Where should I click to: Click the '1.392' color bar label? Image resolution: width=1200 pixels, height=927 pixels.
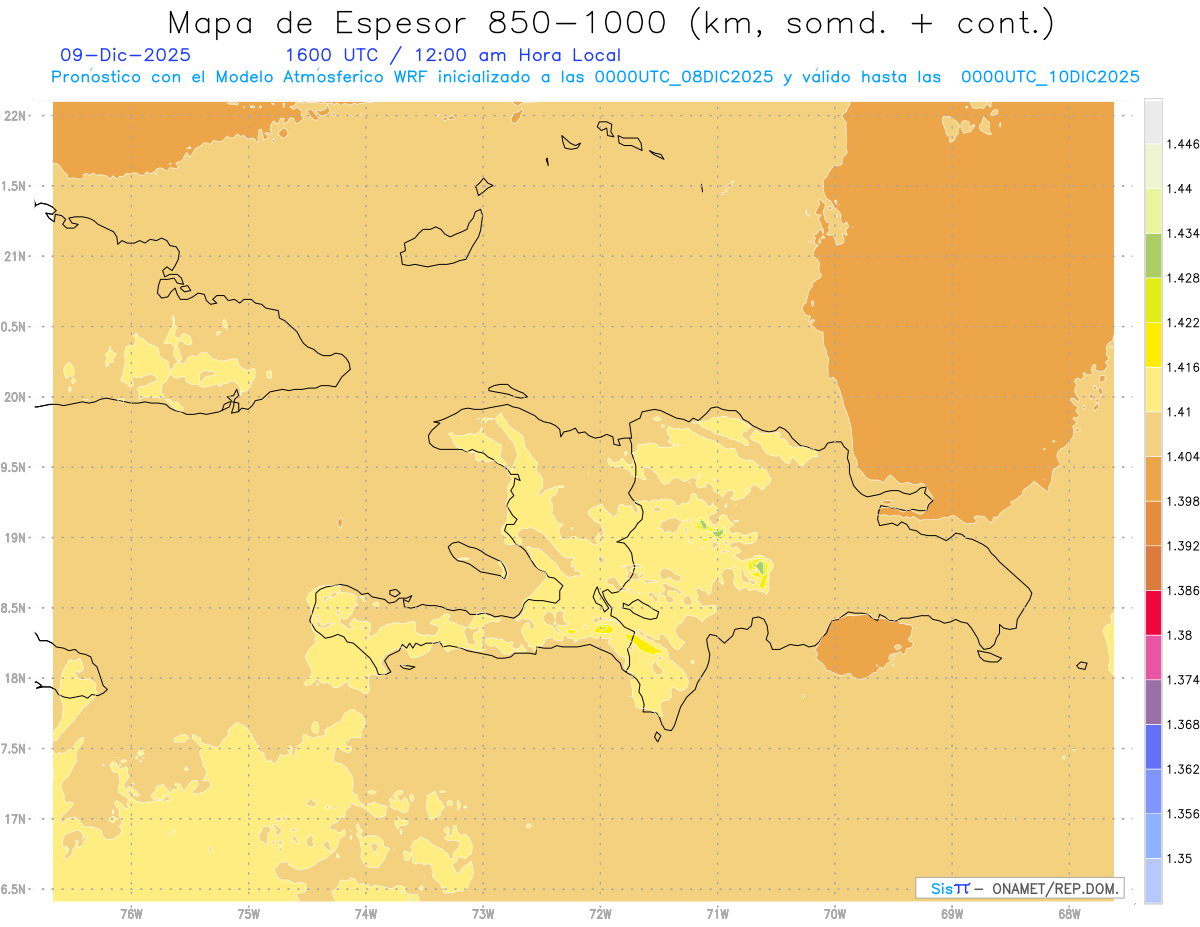pyautogui.click(x=1183, y=546)
